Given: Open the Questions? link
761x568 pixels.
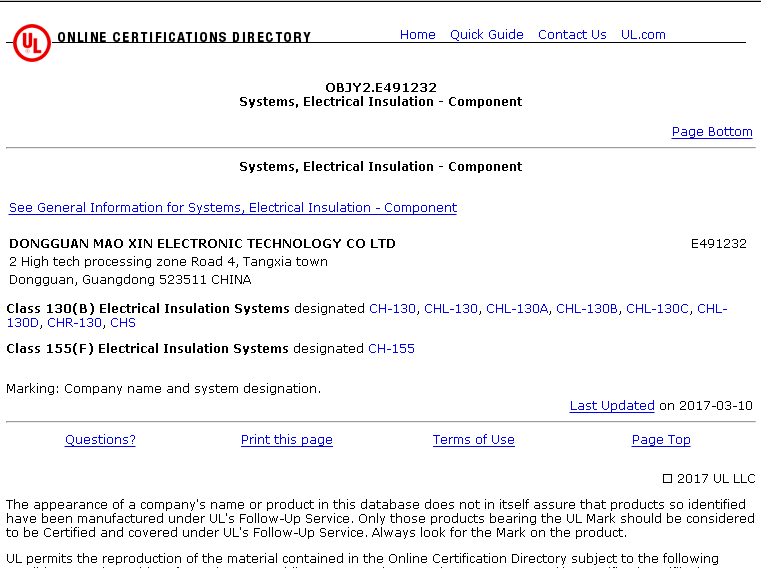Looking at the screenshot, I should point(100,440).
